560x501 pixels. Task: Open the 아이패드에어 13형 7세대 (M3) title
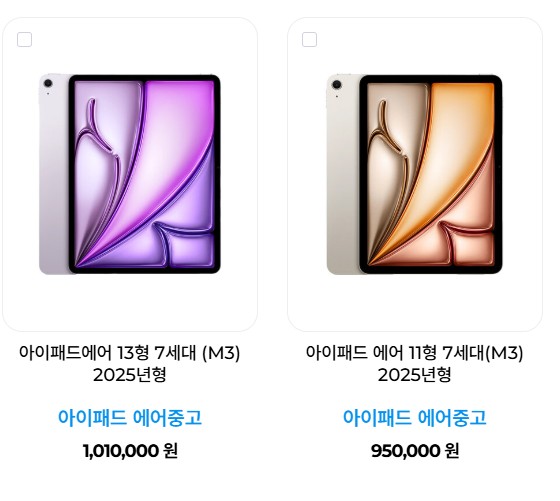130,353
